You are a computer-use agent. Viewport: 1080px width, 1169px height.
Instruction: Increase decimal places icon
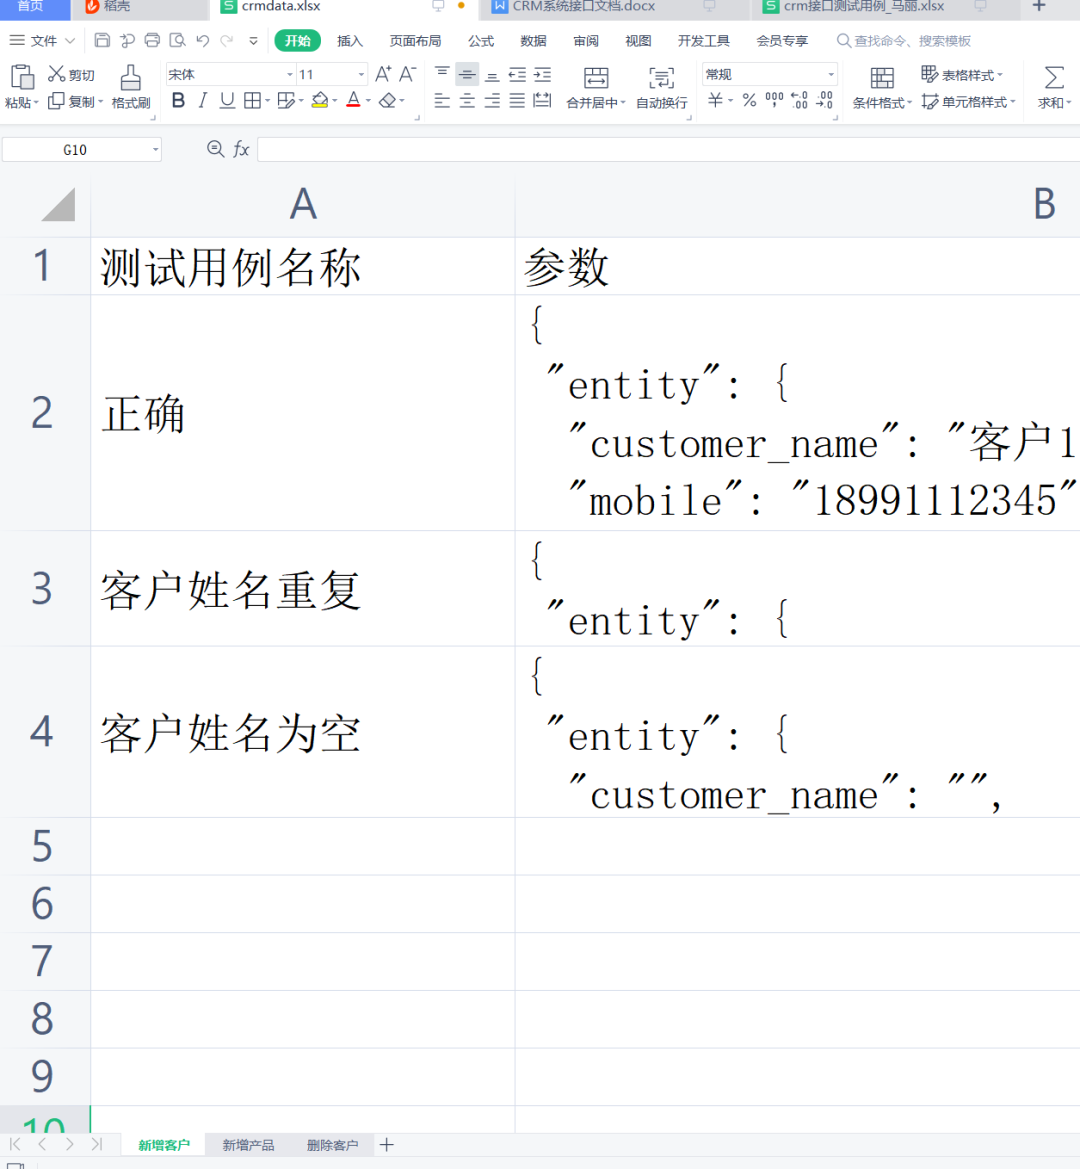[799, 101]
